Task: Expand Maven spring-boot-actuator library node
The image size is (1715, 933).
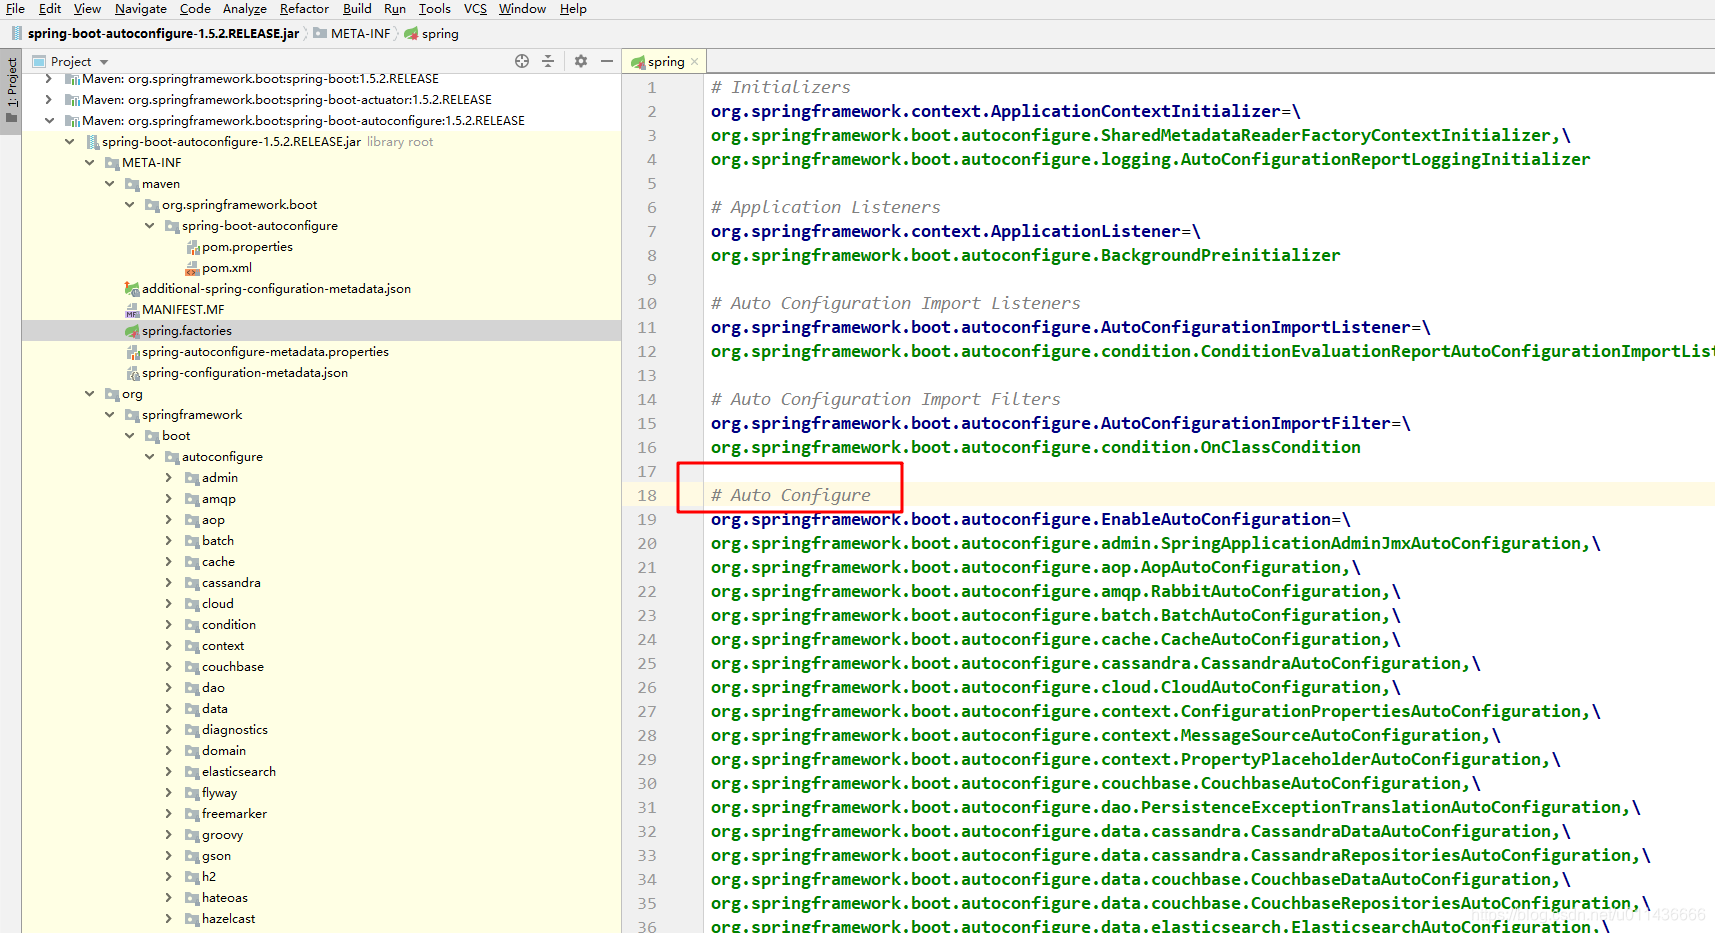Action: [49, 100]
